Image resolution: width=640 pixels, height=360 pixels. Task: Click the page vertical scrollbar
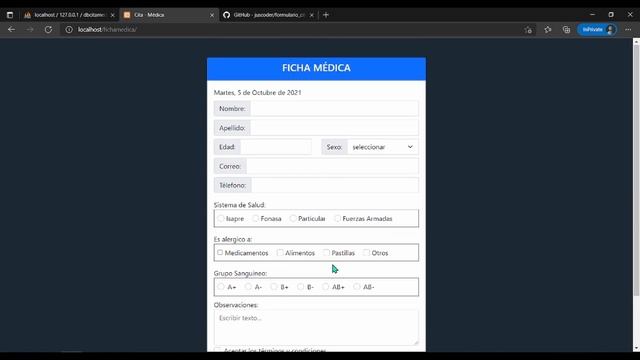[636, 170]
